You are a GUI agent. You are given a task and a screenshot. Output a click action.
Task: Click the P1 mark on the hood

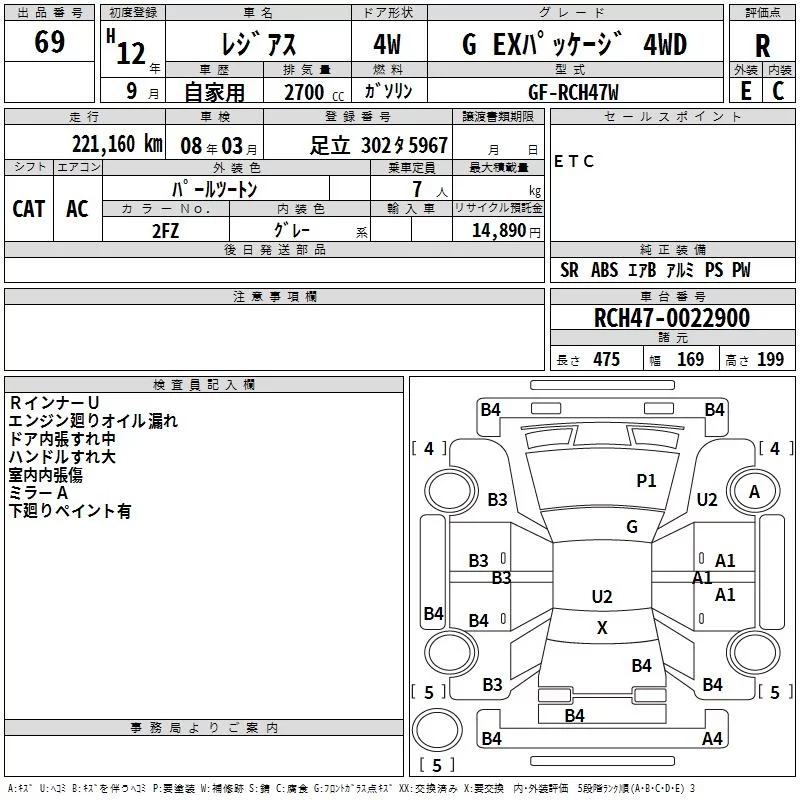646,480
